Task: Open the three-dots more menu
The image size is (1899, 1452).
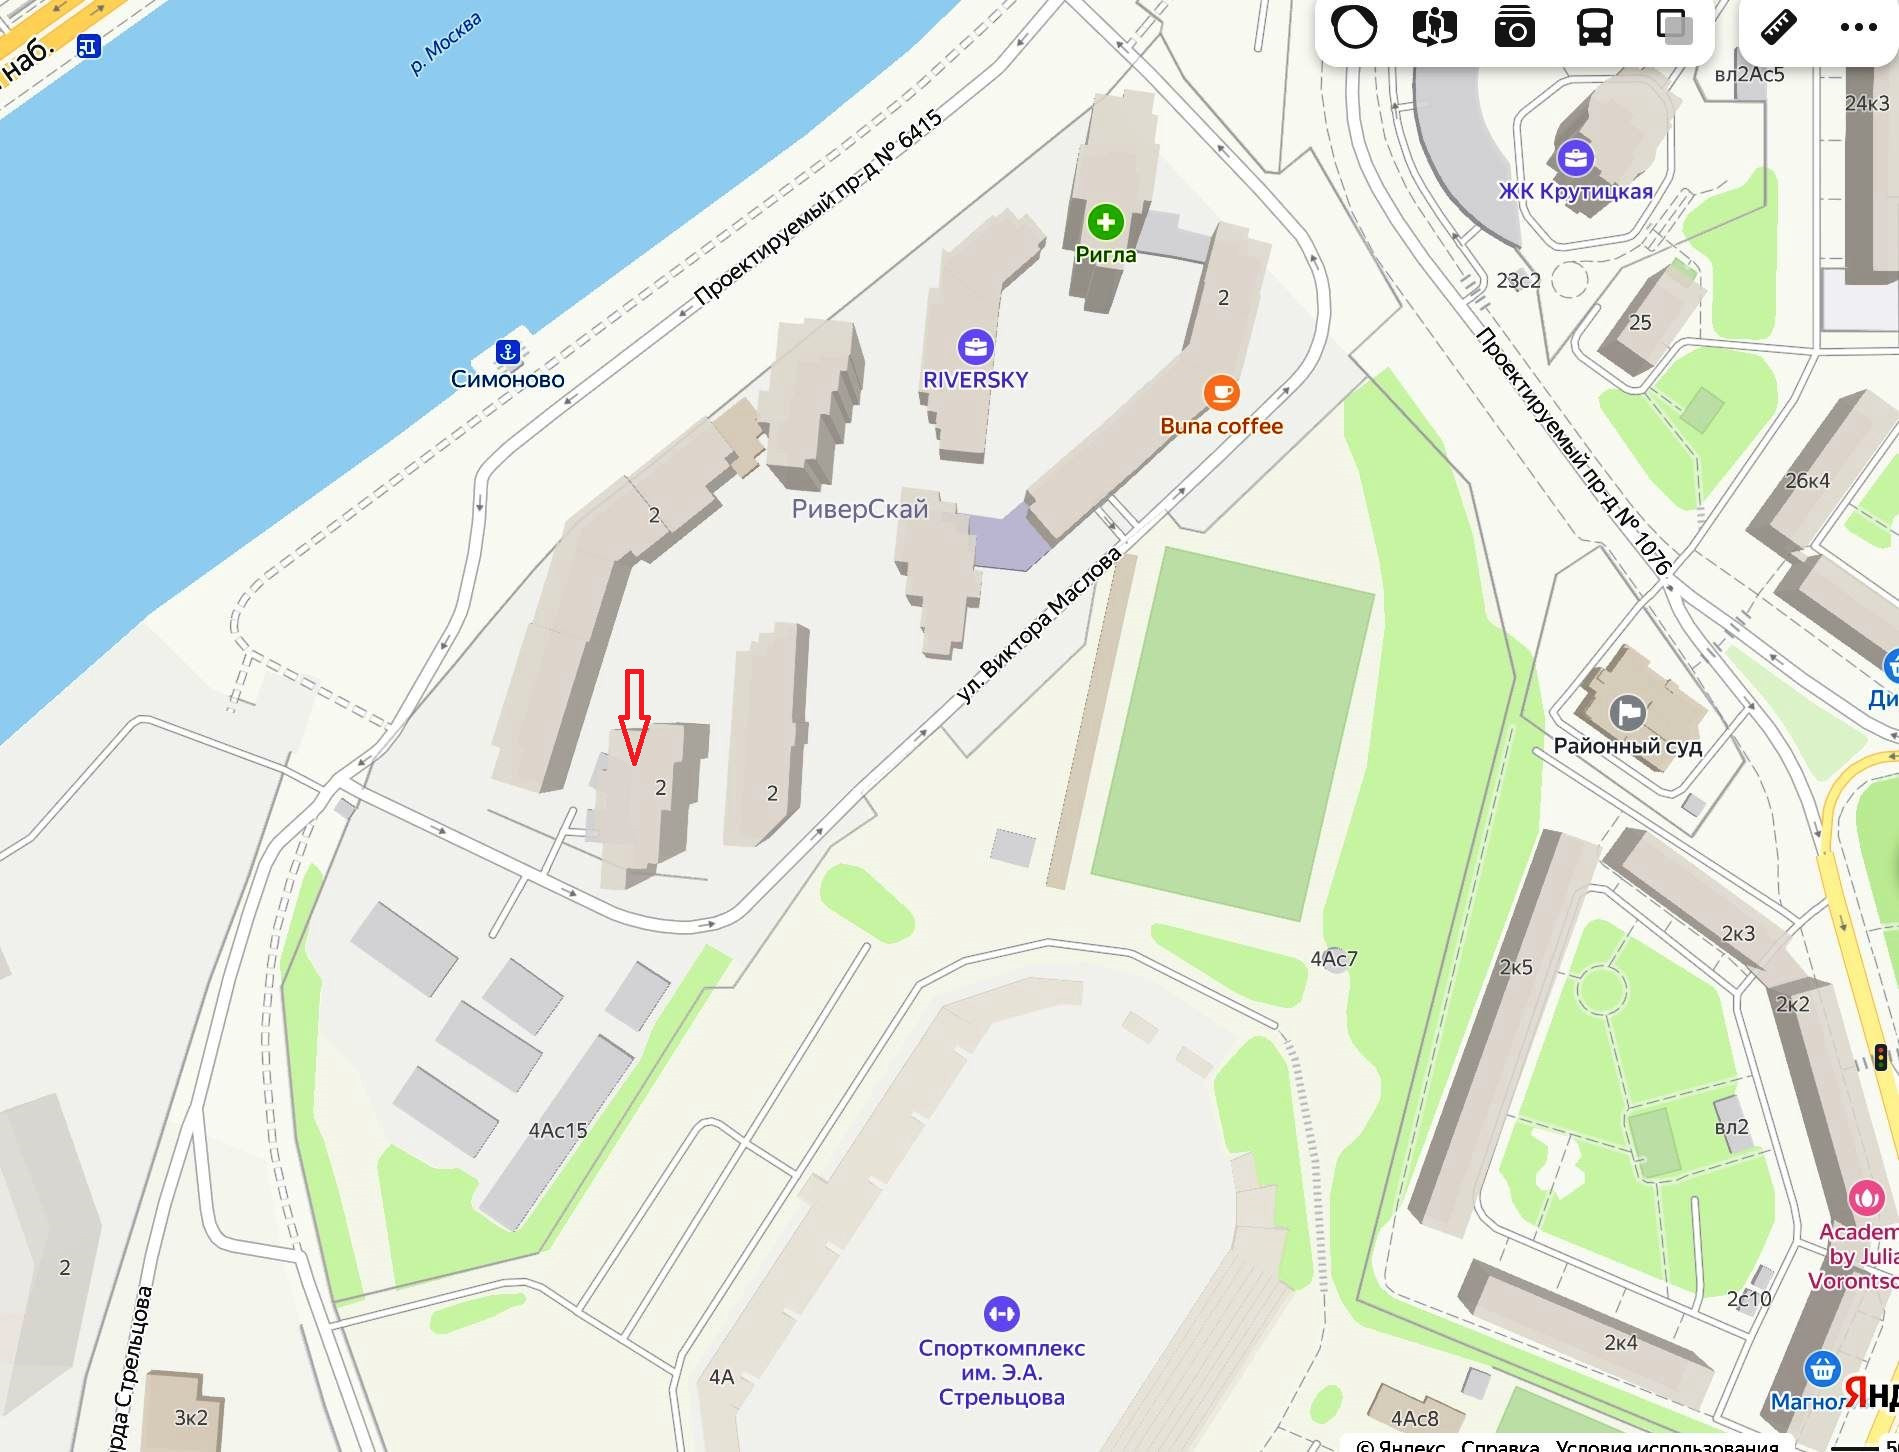Action: coord(1859,27)
